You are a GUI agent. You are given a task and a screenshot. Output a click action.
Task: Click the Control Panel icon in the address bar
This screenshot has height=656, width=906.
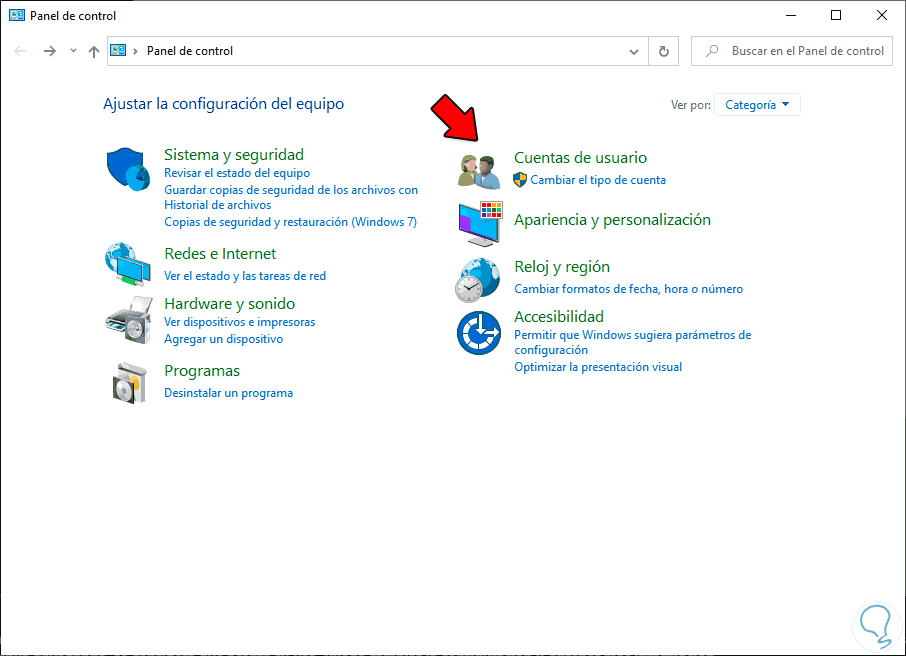click(118, 50)
